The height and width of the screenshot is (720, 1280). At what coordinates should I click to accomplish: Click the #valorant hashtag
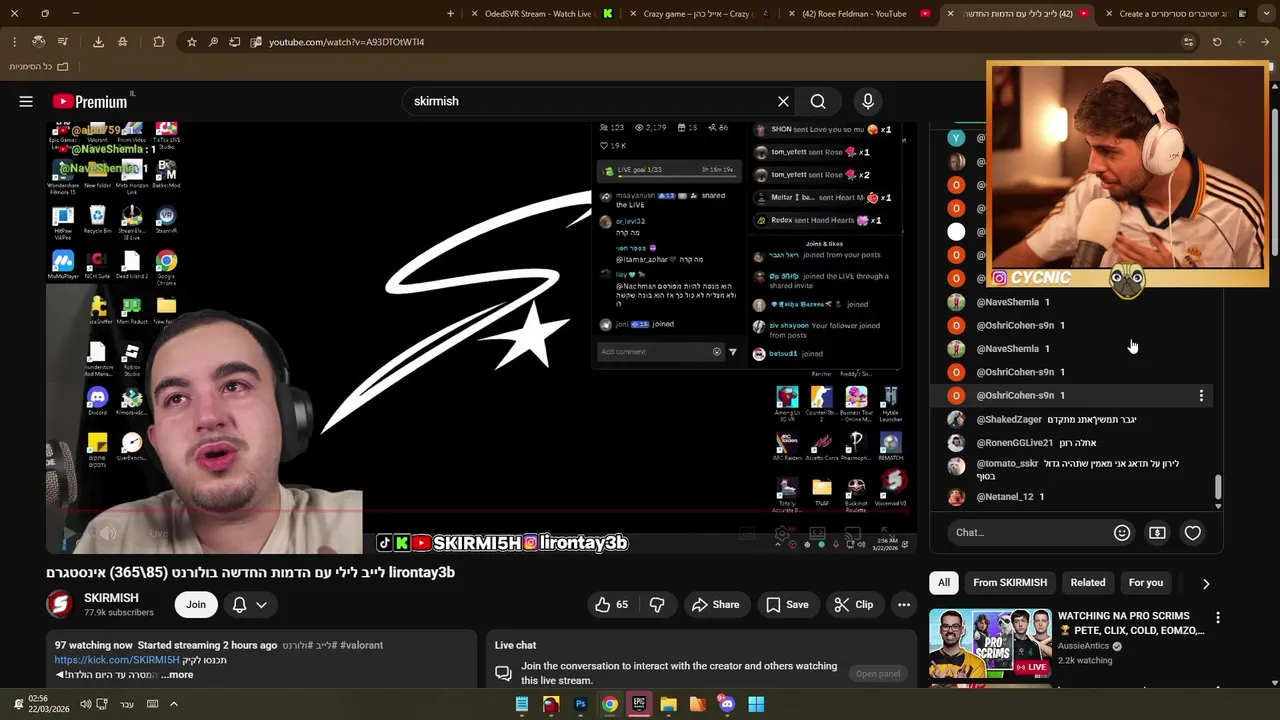[361, 646]
